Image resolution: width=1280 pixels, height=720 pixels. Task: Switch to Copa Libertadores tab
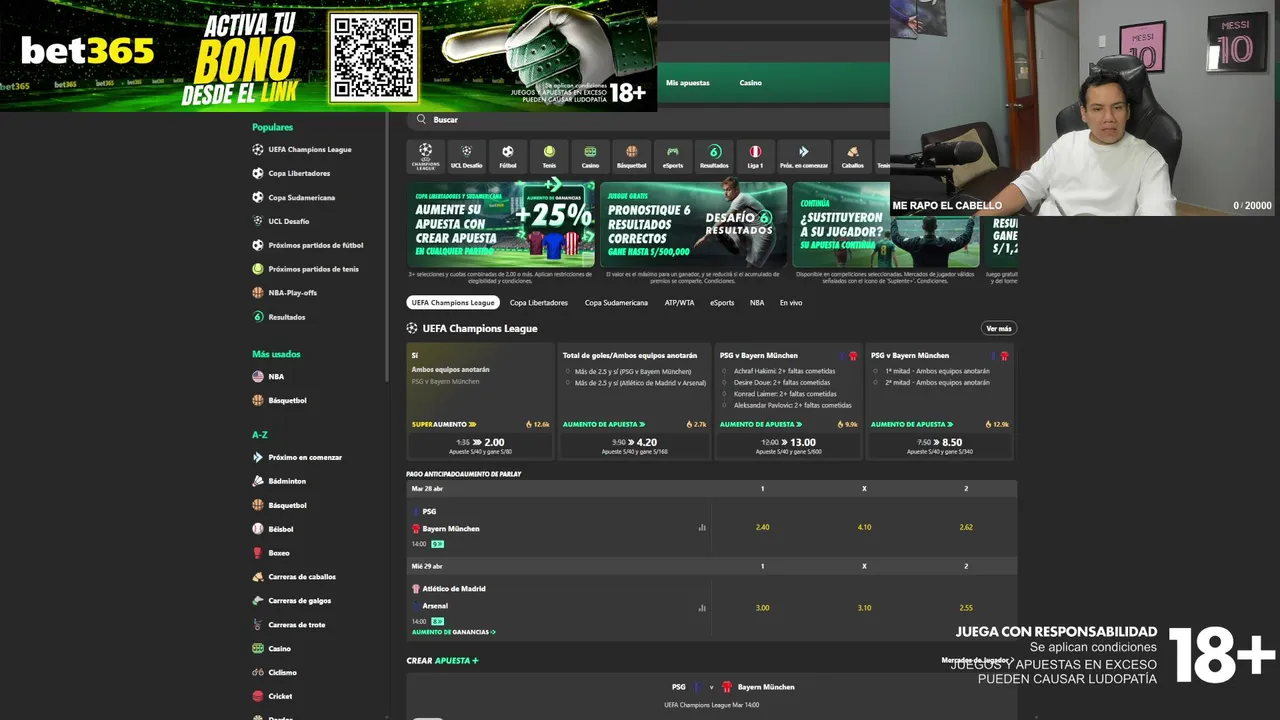pos(538,303)
